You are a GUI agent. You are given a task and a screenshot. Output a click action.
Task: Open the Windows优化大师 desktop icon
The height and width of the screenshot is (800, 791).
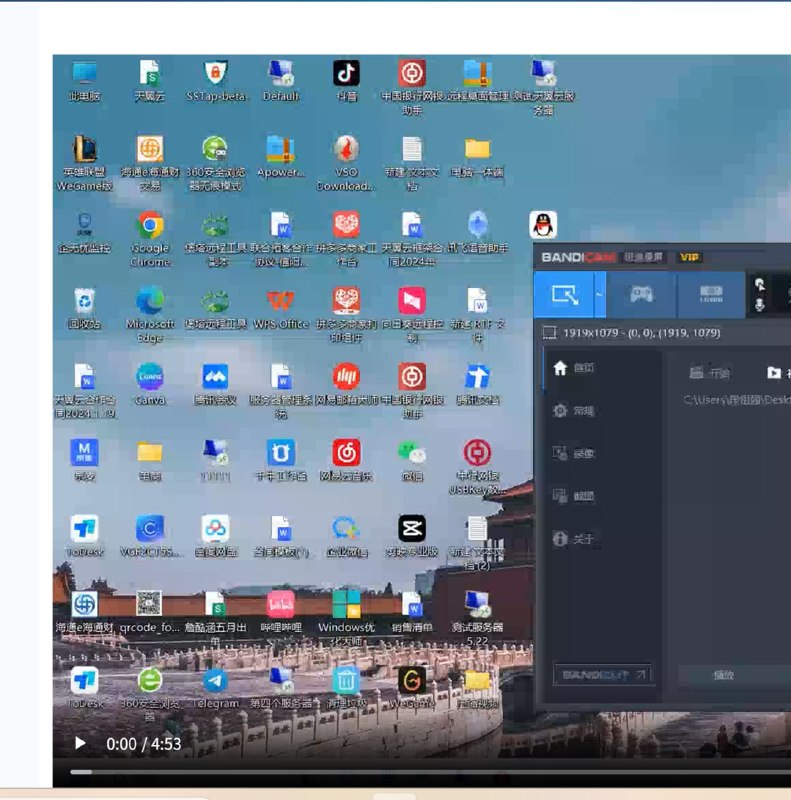(347, 618)
